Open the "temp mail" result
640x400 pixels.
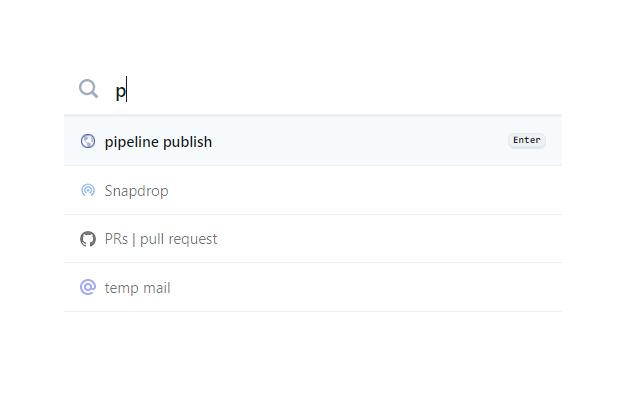click(x=137, y=288)
